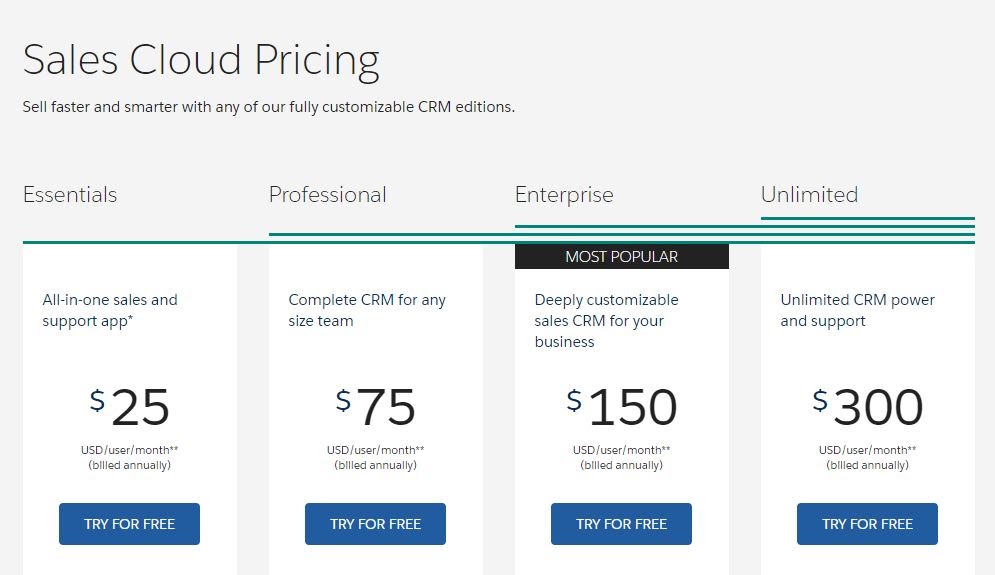995x575 pixels.
Task: Hit Try For Free under Unlimited
Action: pos(867,524)
